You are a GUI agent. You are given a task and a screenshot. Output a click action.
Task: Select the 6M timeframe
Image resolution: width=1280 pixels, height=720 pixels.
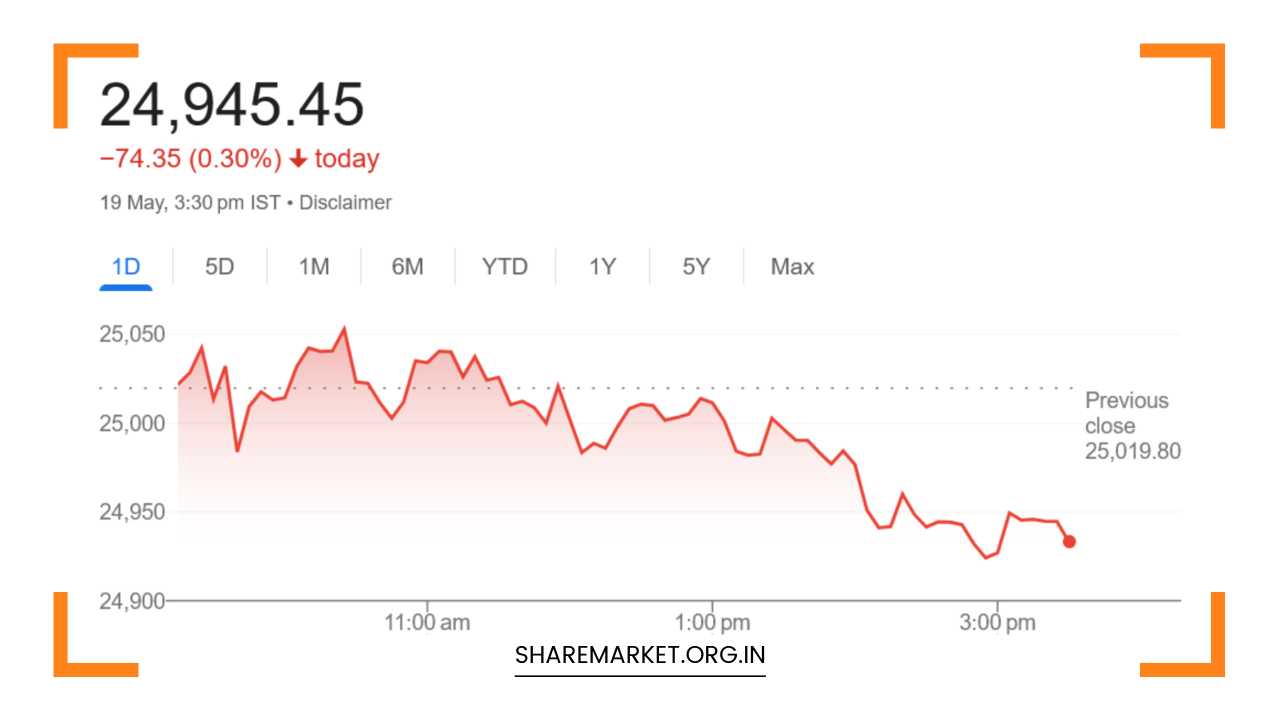[408, 267]
